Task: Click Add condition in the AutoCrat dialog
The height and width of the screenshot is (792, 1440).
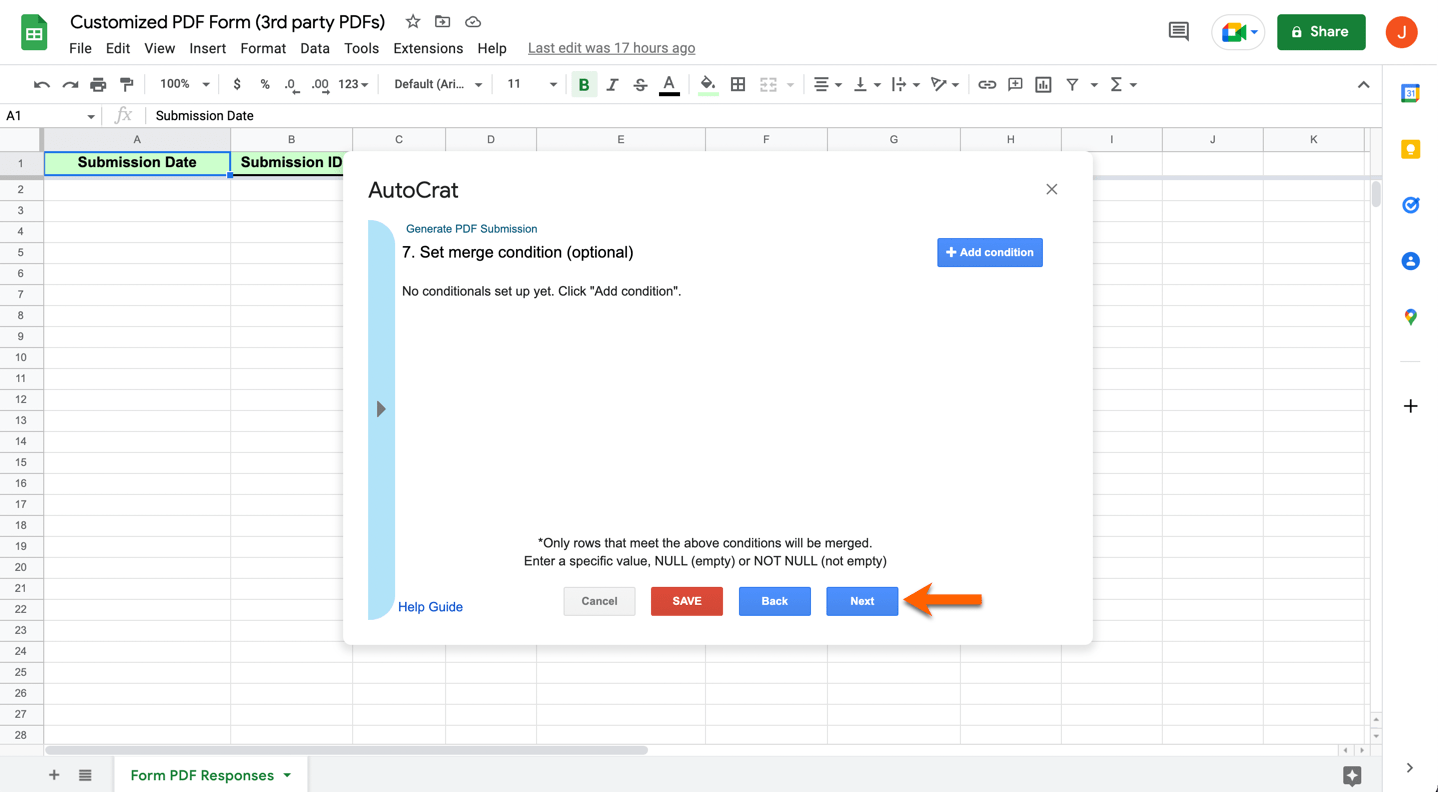Action: [x=990, y=253]
